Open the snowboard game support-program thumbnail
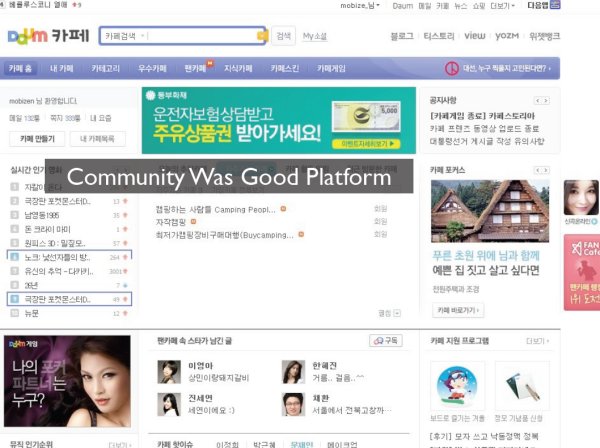 (458, 386)
